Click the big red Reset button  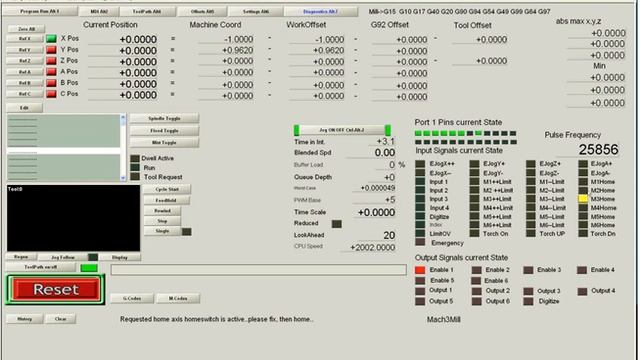(x=56, y=289)
